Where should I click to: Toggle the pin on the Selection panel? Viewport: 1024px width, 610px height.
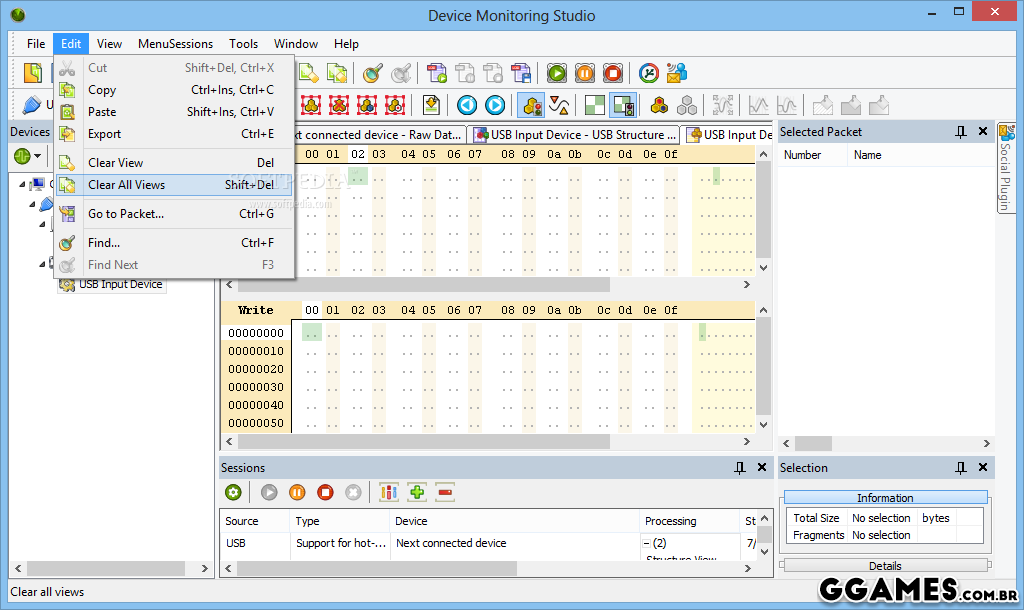tap(961, 468)
